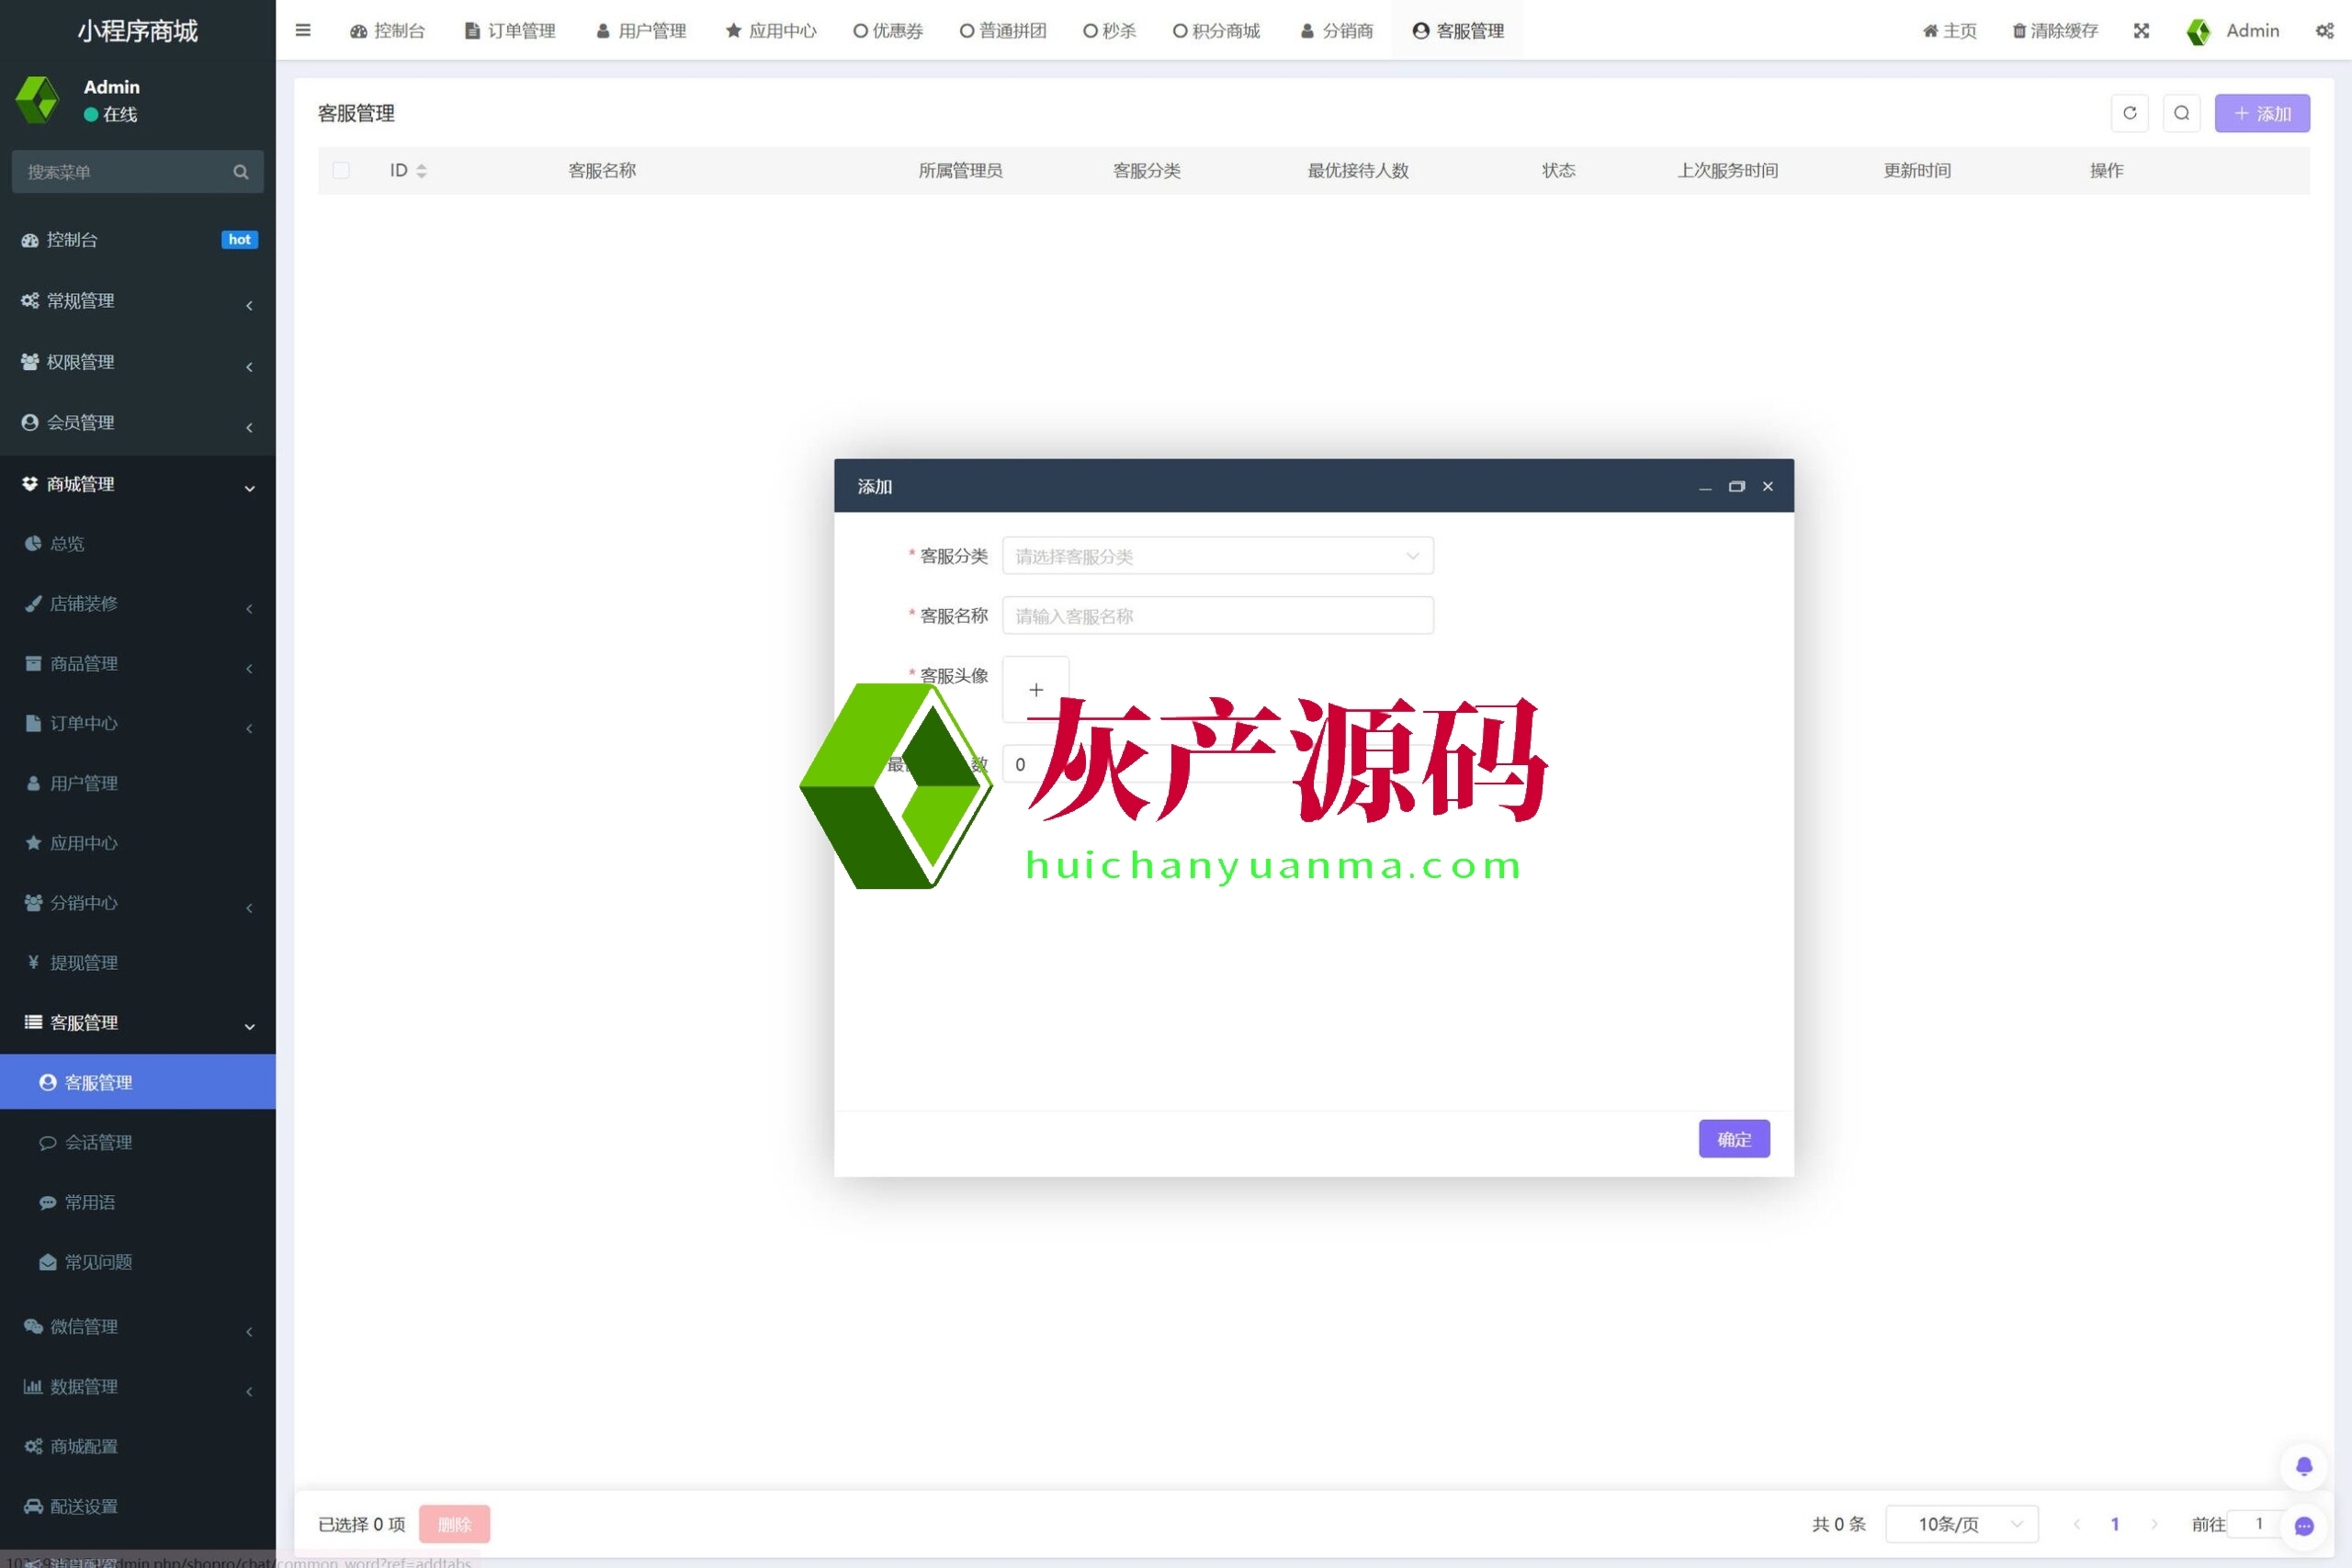The height and width of the screenshot is (1568, 2352).
Task: Open the notification bell icon
Action: point(2303,1466)
